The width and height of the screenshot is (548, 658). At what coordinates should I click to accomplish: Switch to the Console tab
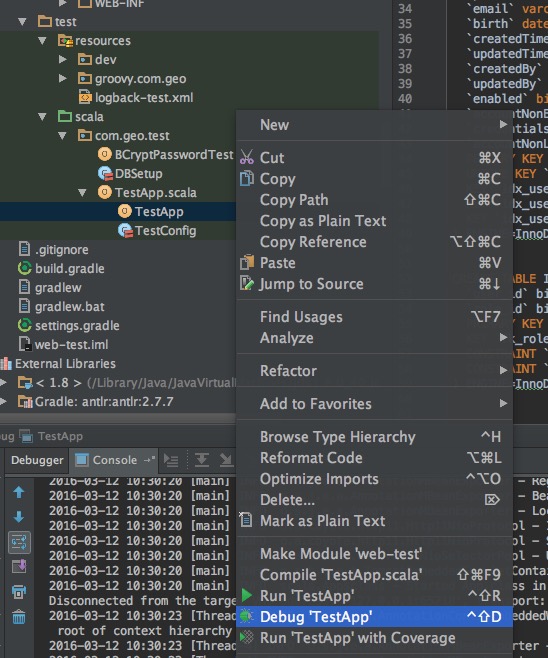pos(115,460)
